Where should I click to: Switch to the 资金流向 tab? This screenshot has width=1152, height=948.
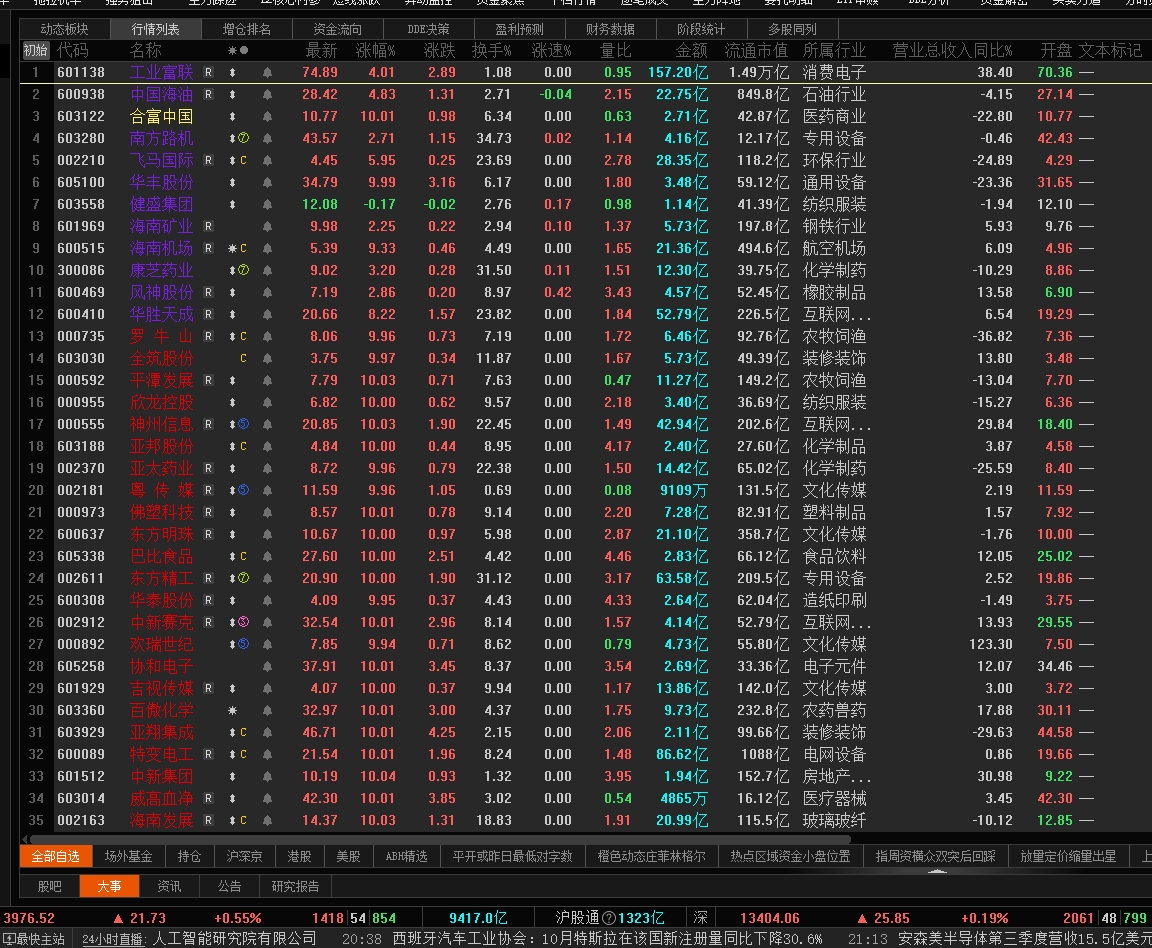(x=338, y=29)
